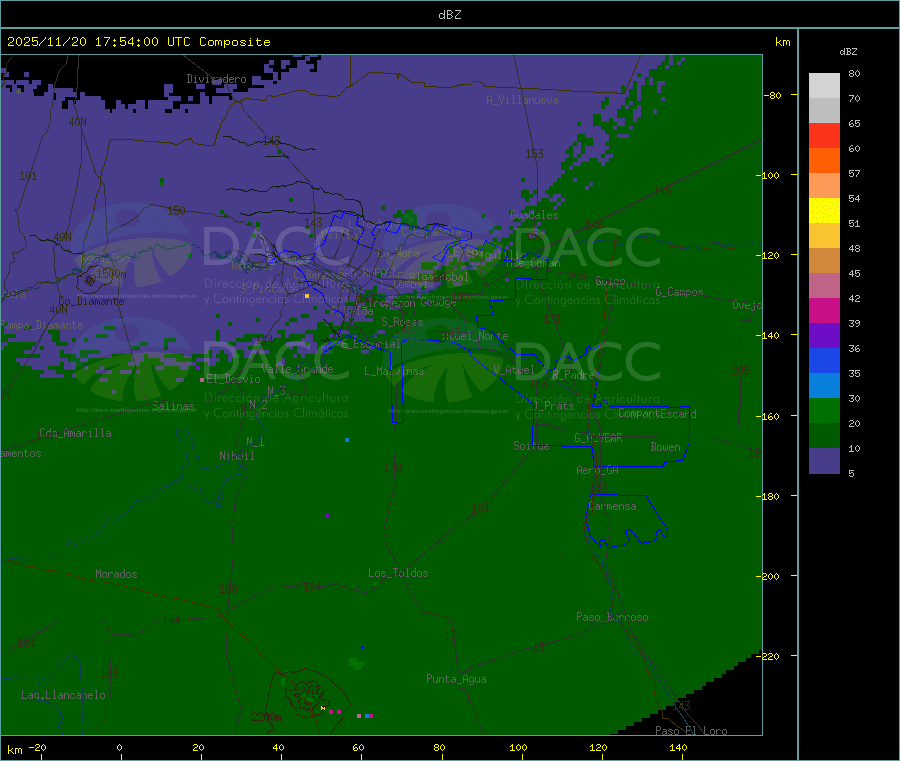Click the Los_Toldos map label
Image resolution: width=900 pixels, height=761 pixels.
click(398, 573)
